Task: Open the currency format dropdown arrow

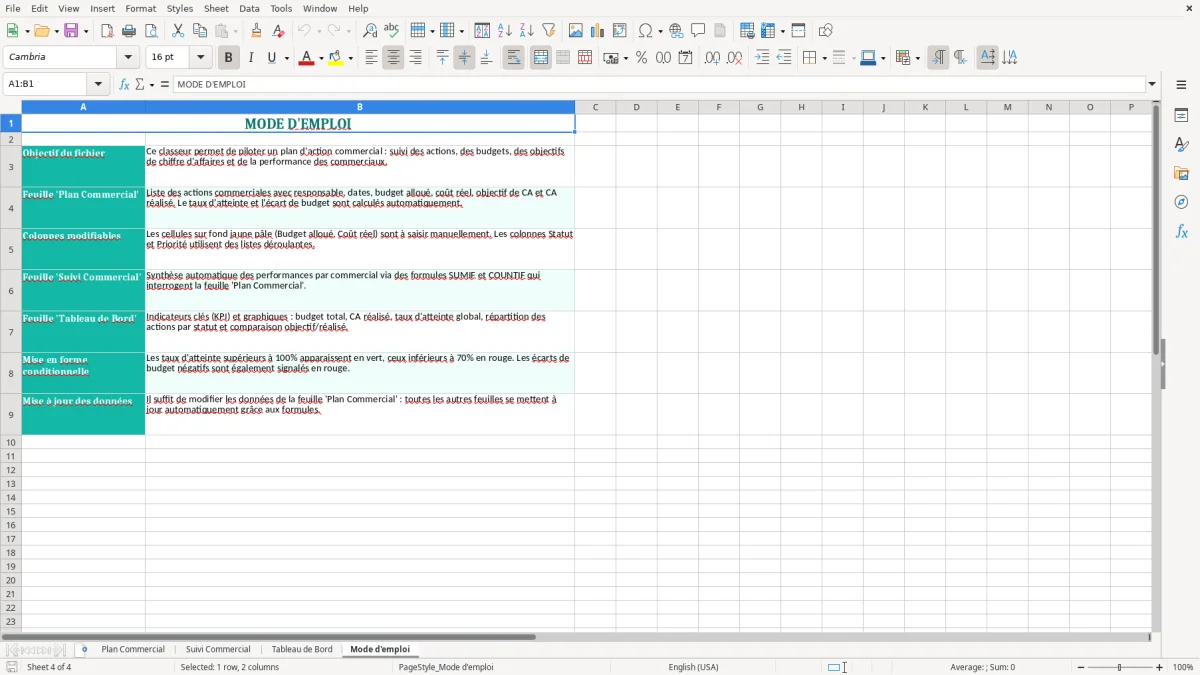Action: (x=626, y=58)
